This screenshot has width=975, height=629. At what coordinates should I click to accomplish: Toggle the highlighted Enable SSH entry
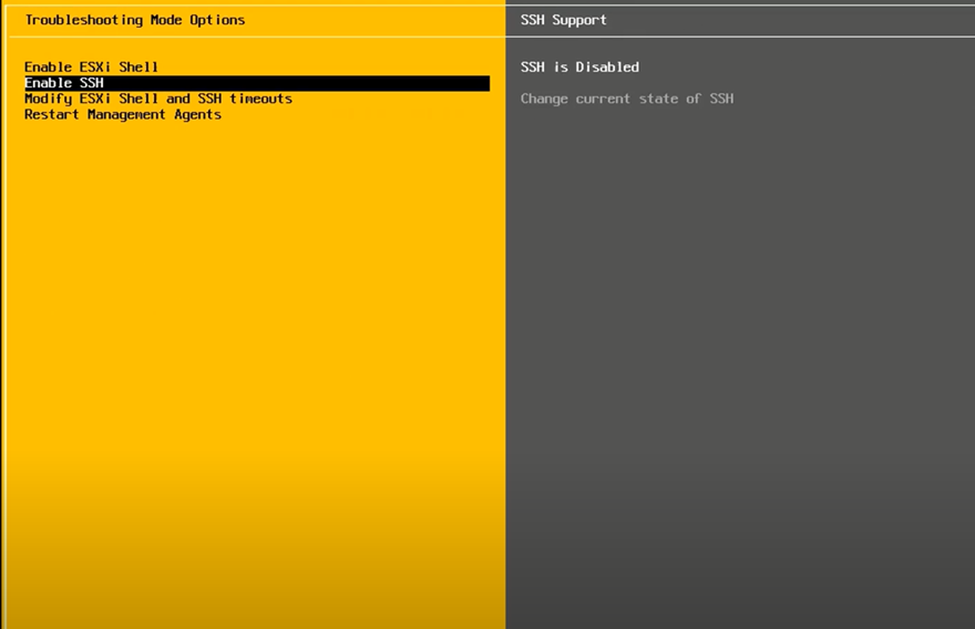[64, 83]
